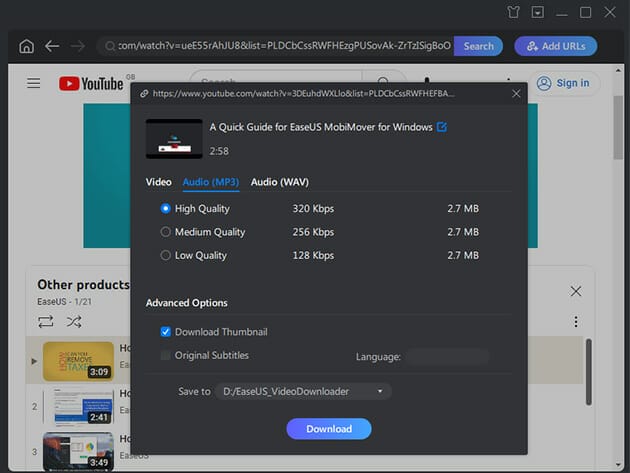
Task: Uncheck the Download Thumbnail checkbox
Action: [166, 332]
